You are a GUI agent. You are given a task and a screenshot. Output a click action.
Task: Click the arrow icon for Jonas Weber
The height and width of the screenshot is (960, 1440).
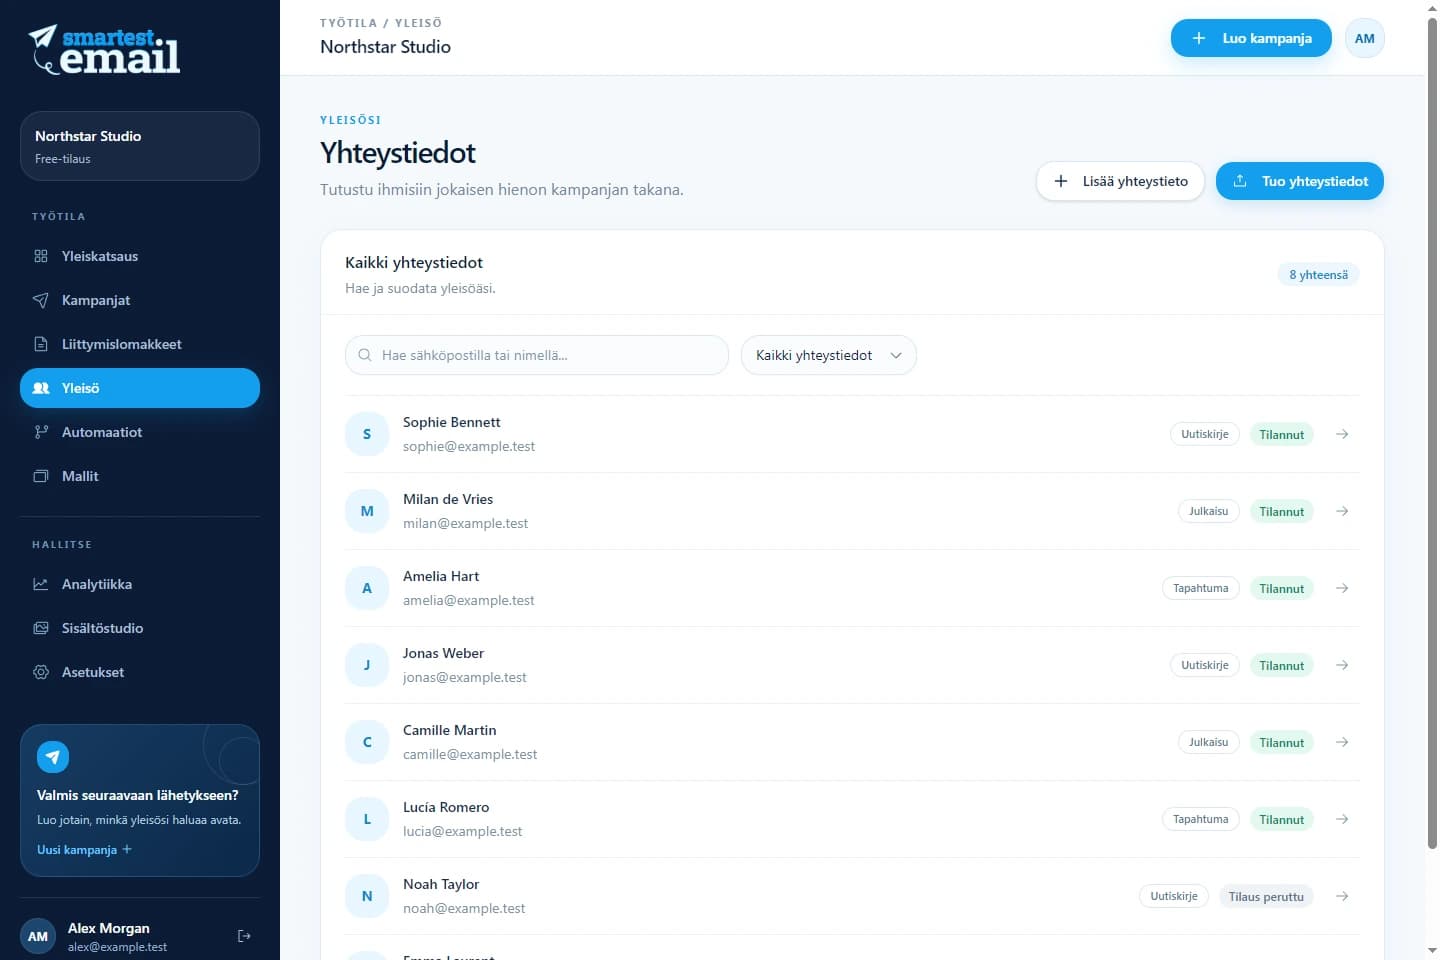click(x=1342, y=665)
